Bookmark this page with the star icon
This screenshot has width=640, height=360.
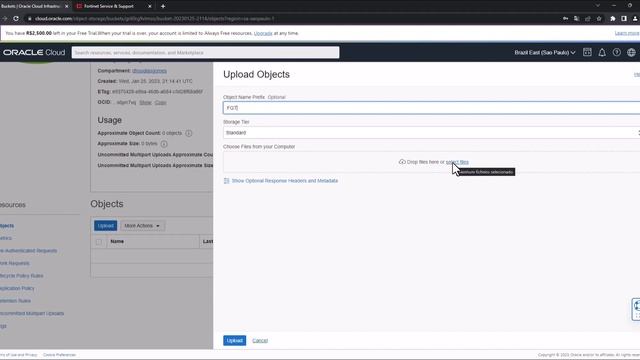pos(599,18)
